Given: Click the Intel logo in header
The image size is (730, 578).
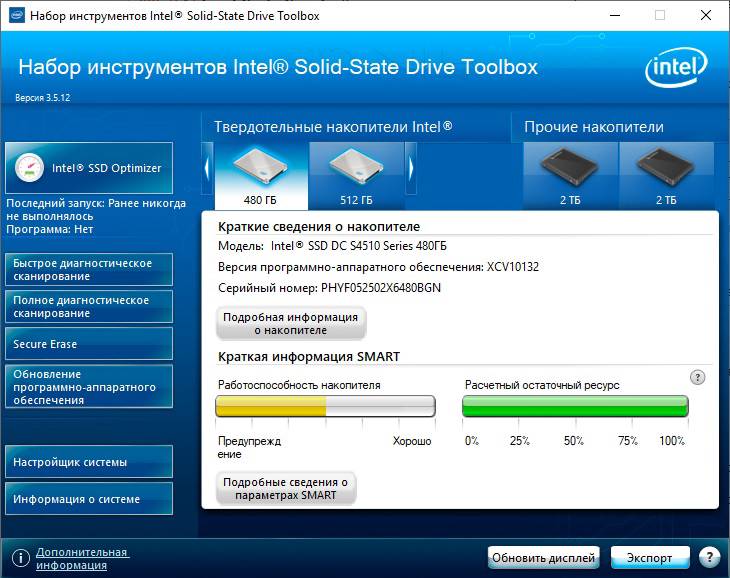Looking at the screenshot, I should point(677,69).
